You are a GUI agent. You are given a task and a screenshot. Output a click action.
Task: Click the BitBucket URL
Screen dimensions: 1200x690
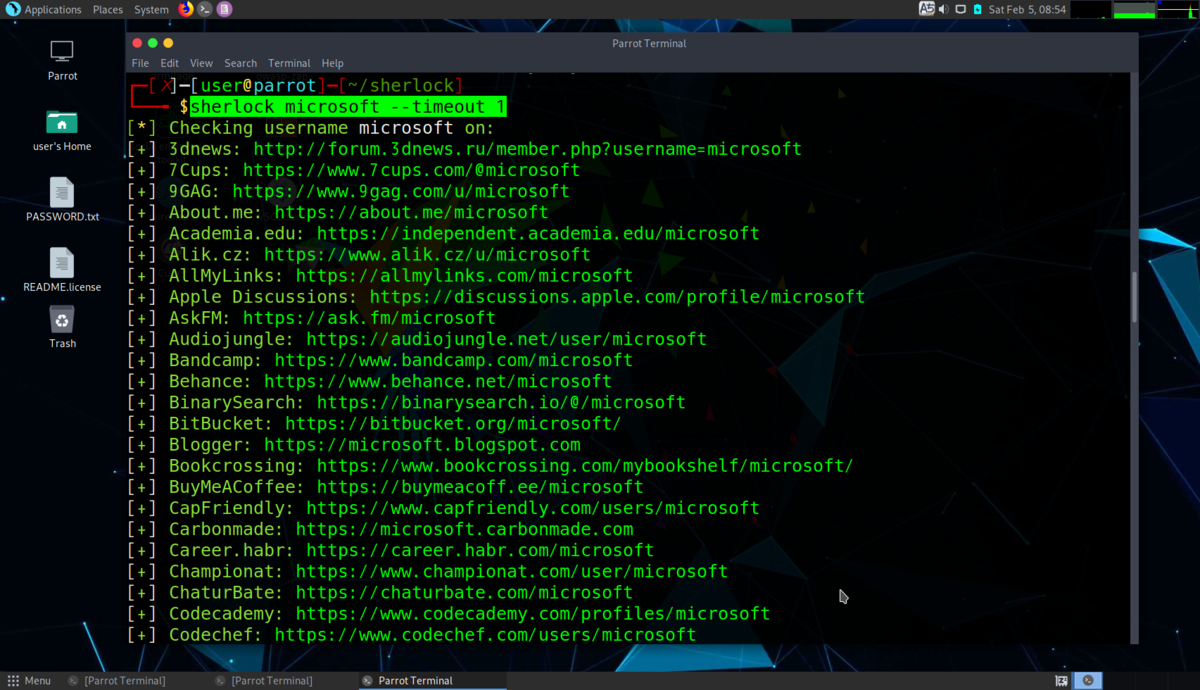pyautogui.click(x=453, y=423)
